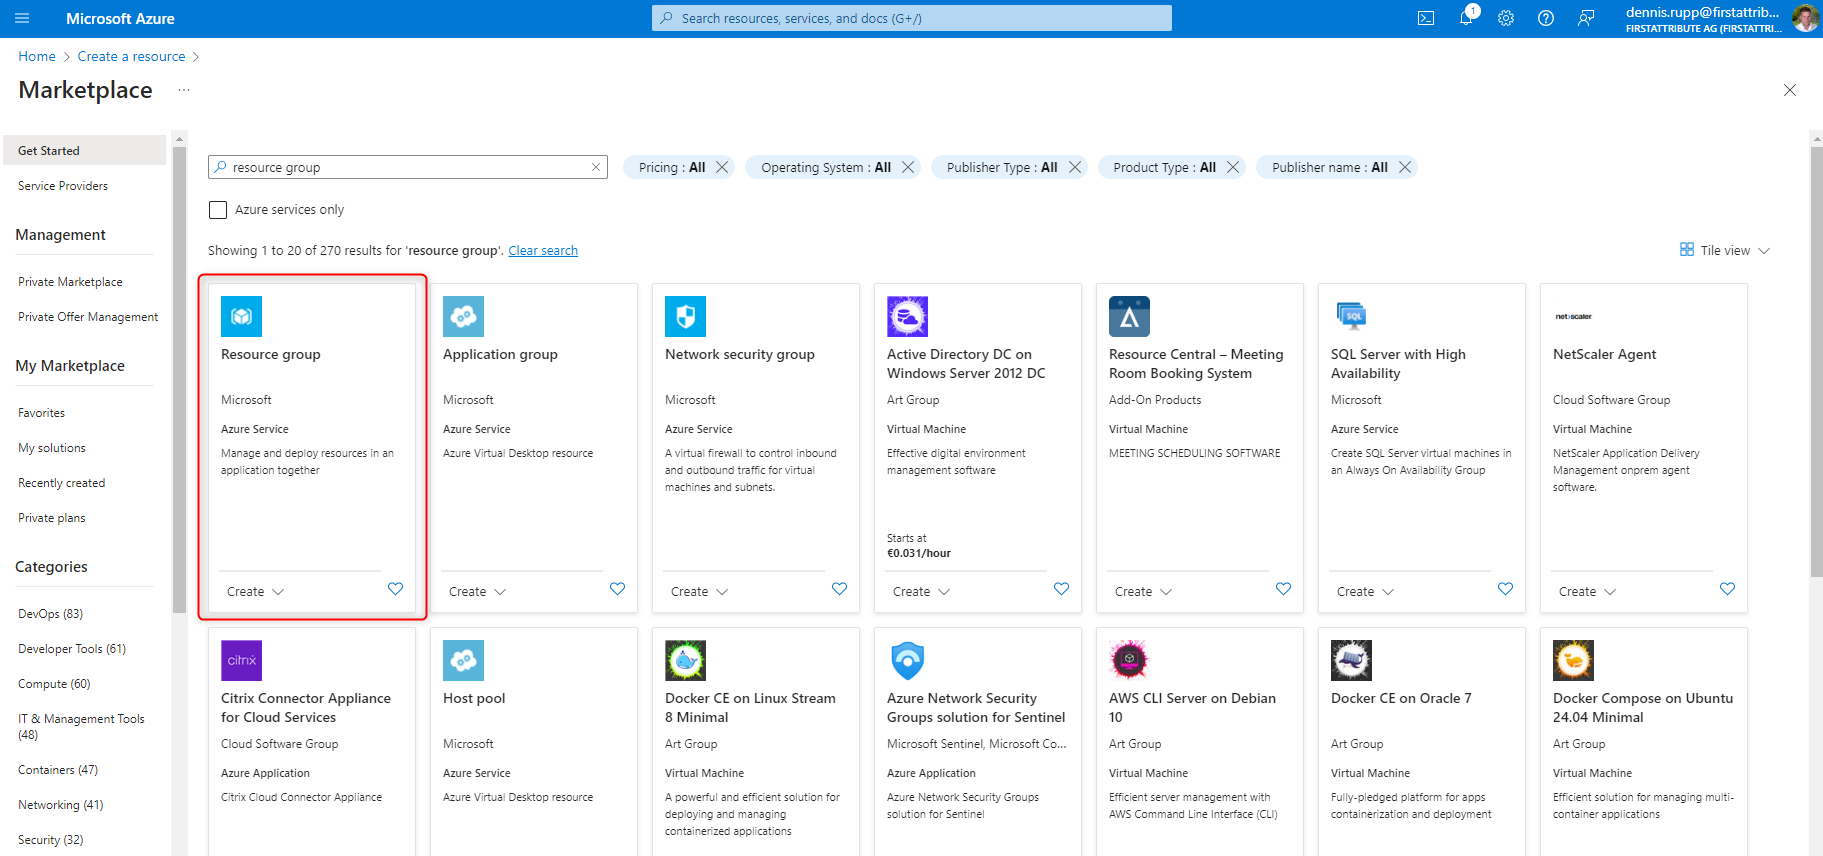The image size is (1823, 856).
Task: Favorite the Application group tile
Action: 617,589
